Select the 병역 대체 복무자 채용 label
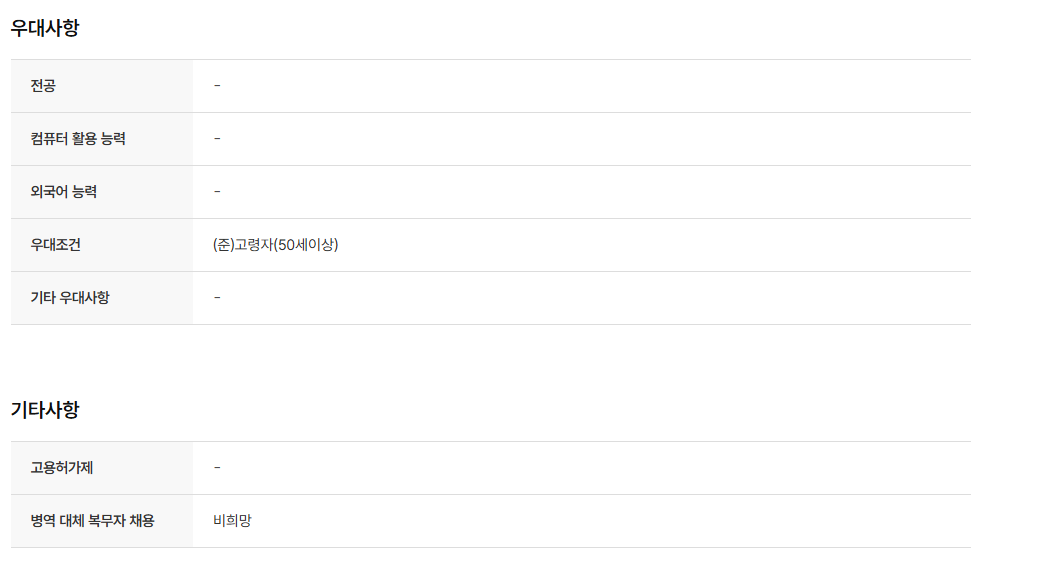 pos(93,521)
